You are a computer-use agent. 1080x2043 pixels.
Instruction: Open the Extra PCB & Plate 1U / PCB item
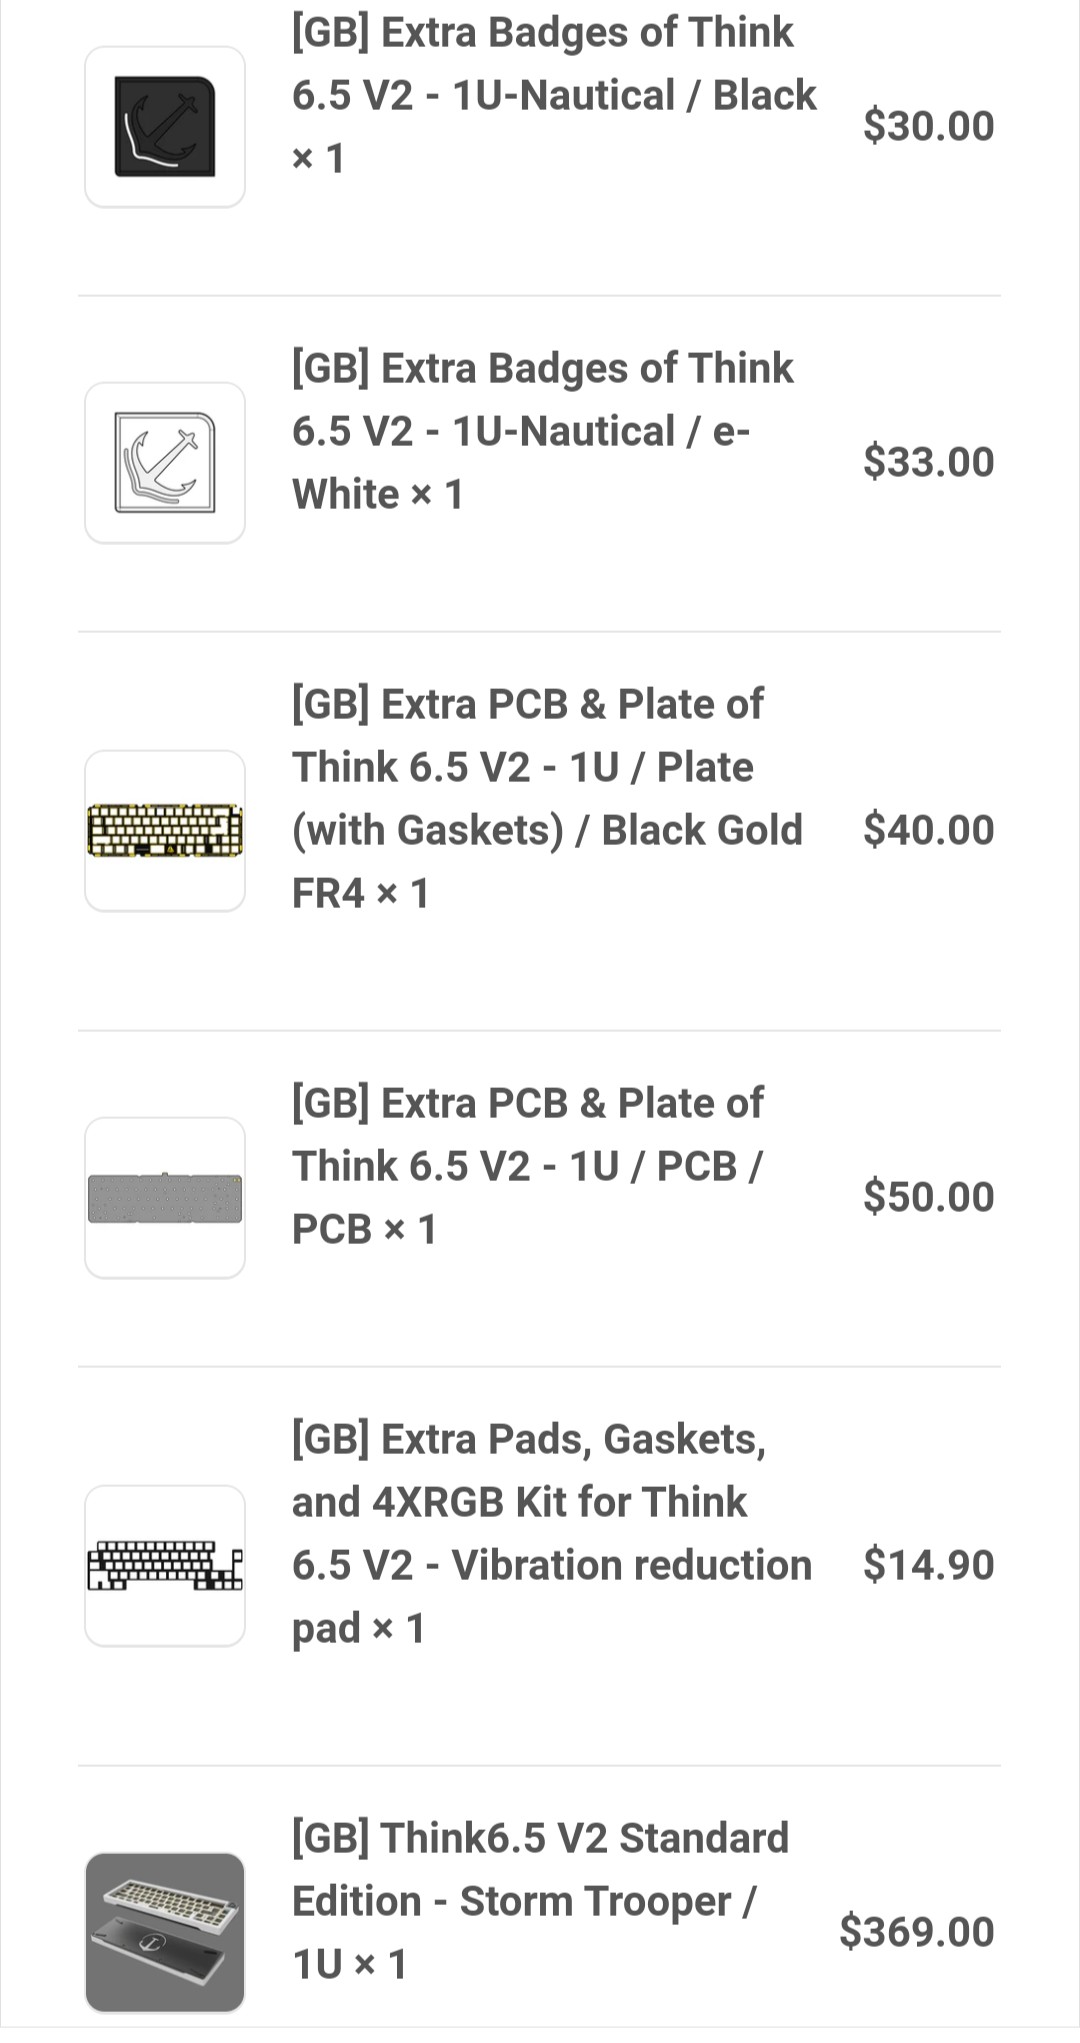pyautogui.click(x=528, y=1166)
